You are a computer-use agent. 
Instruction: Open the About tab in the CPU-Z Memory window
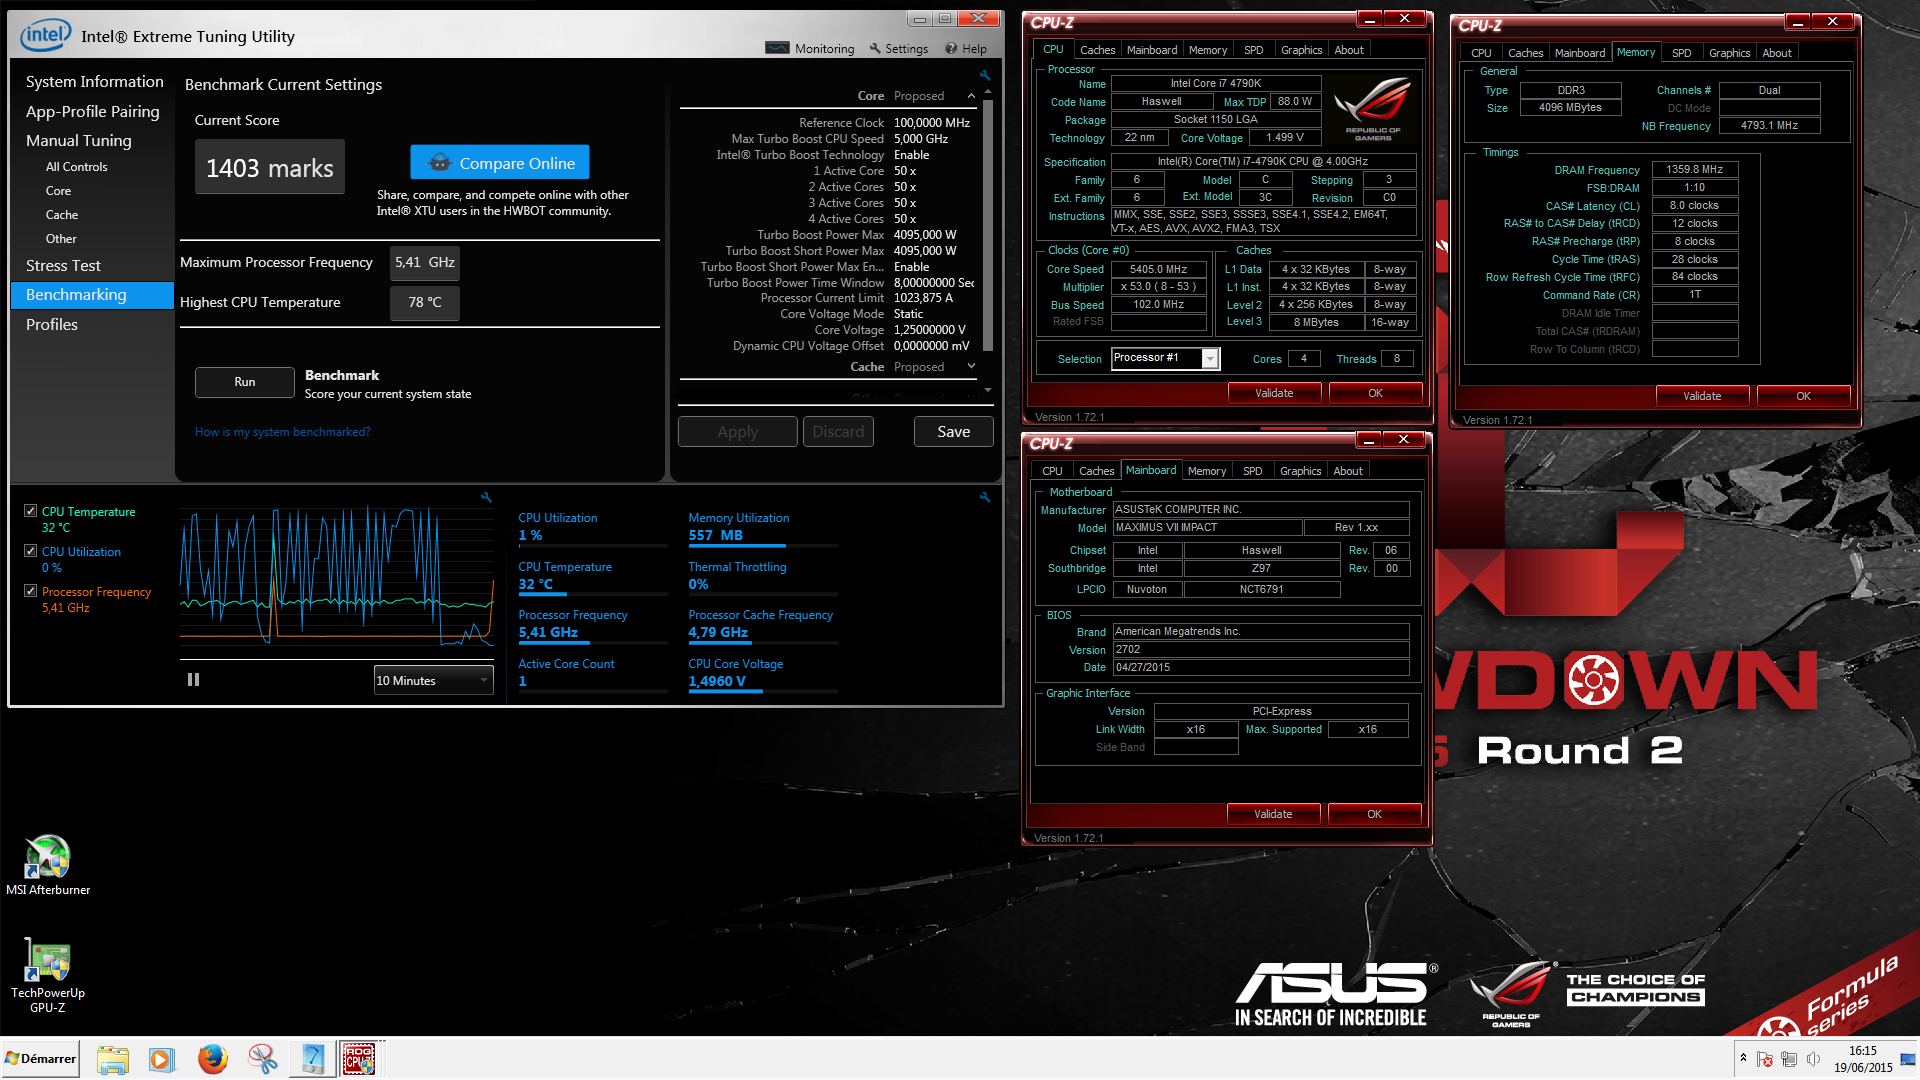(1777, 53)
